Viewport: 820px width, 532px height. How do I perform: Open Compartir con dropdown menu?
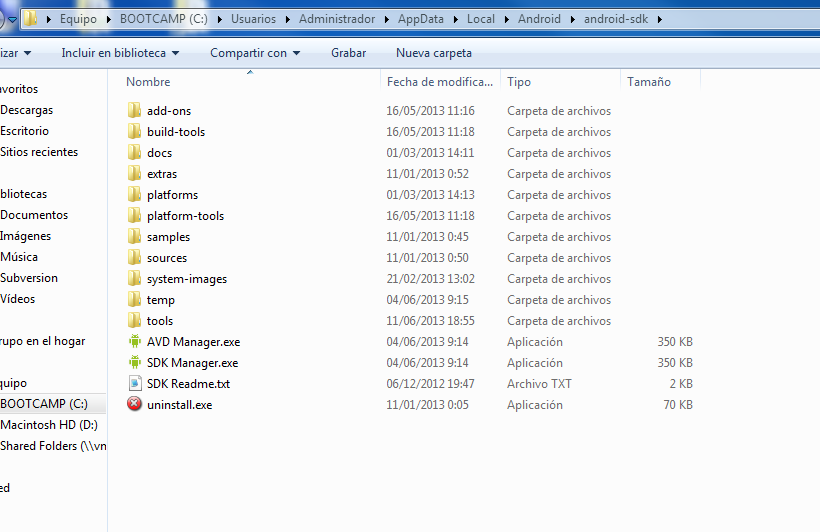click(255, 53)
